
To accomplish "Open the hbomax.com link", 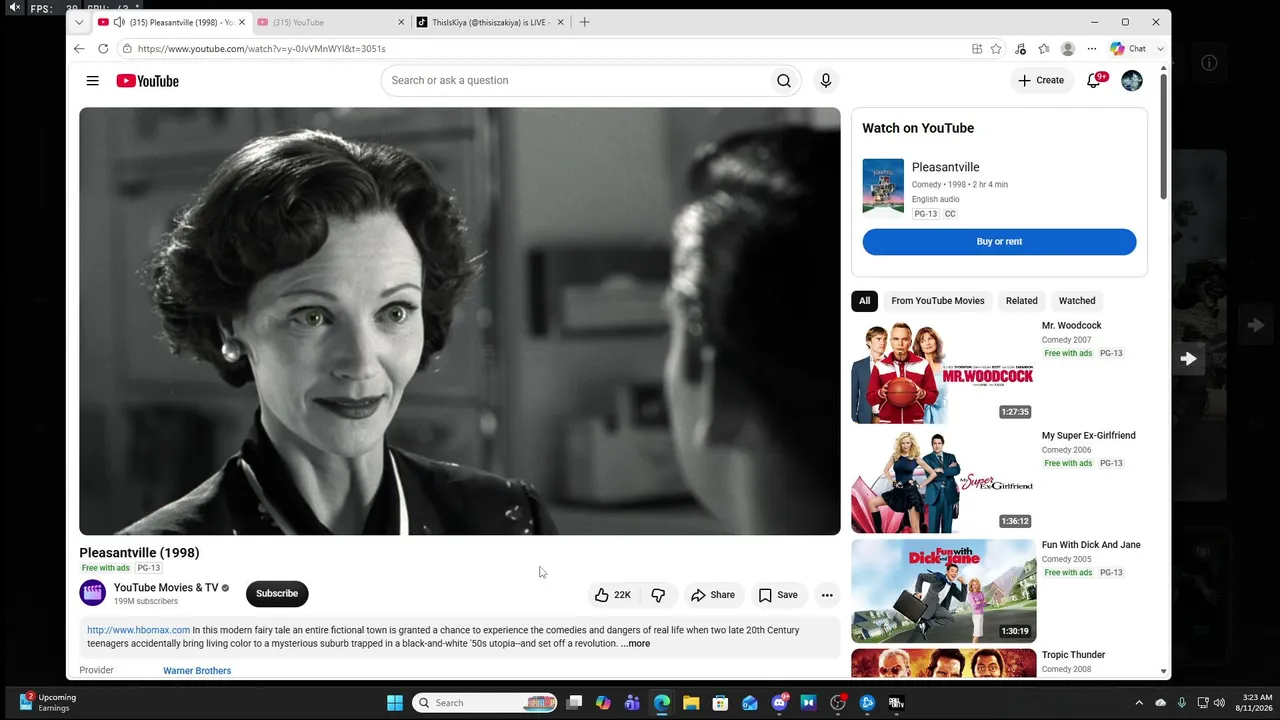I will 138,631.
